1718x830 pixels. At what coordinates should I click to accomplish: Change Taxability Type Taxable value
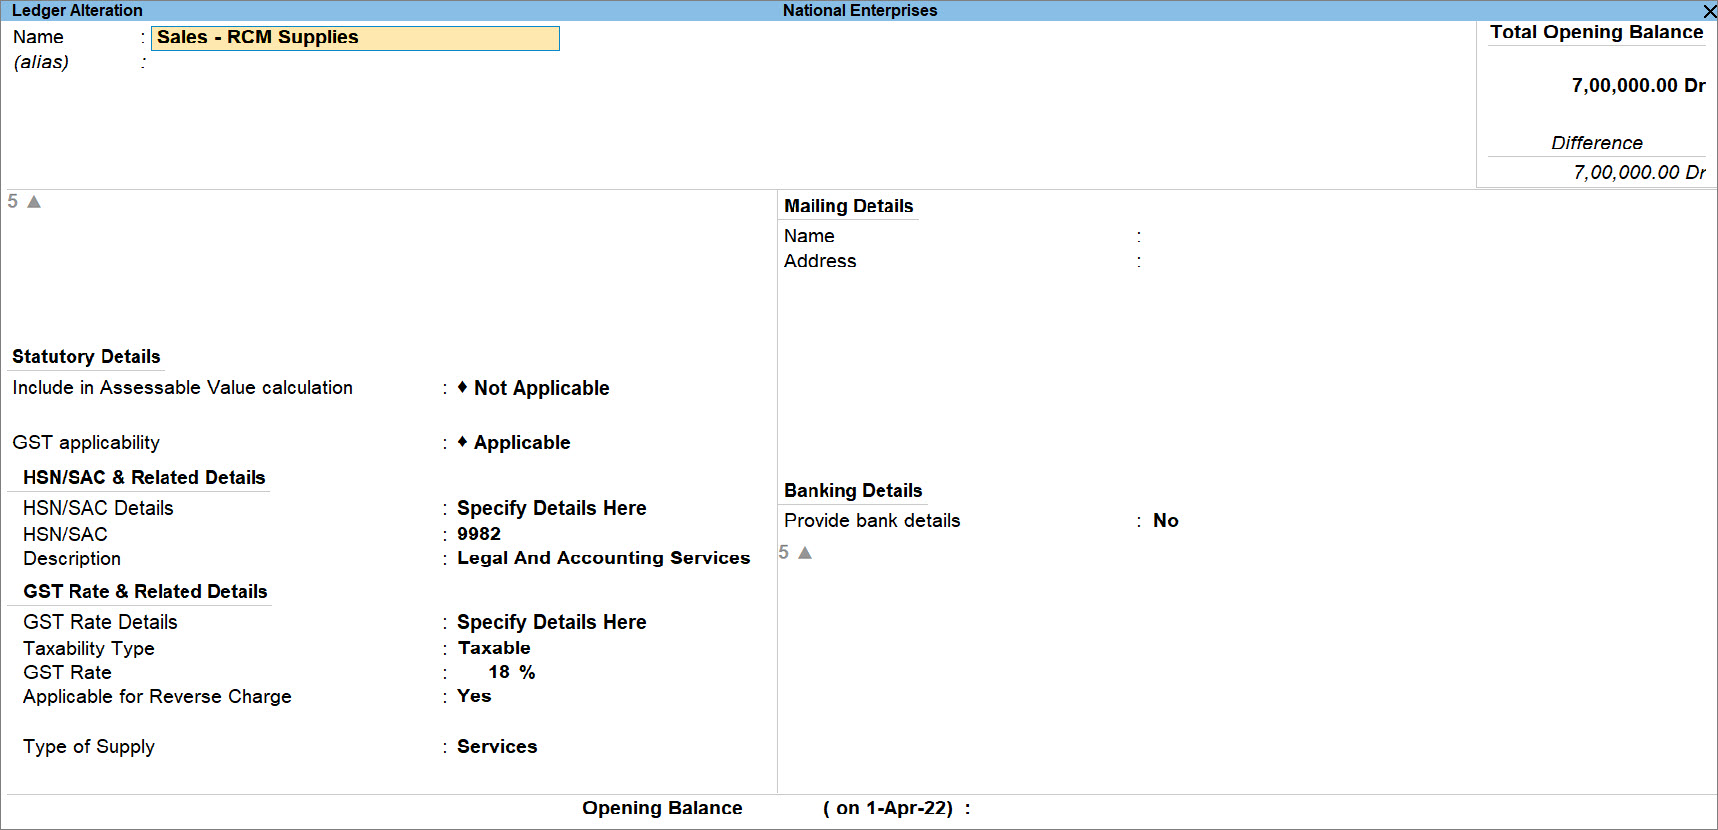click(494, 648)
